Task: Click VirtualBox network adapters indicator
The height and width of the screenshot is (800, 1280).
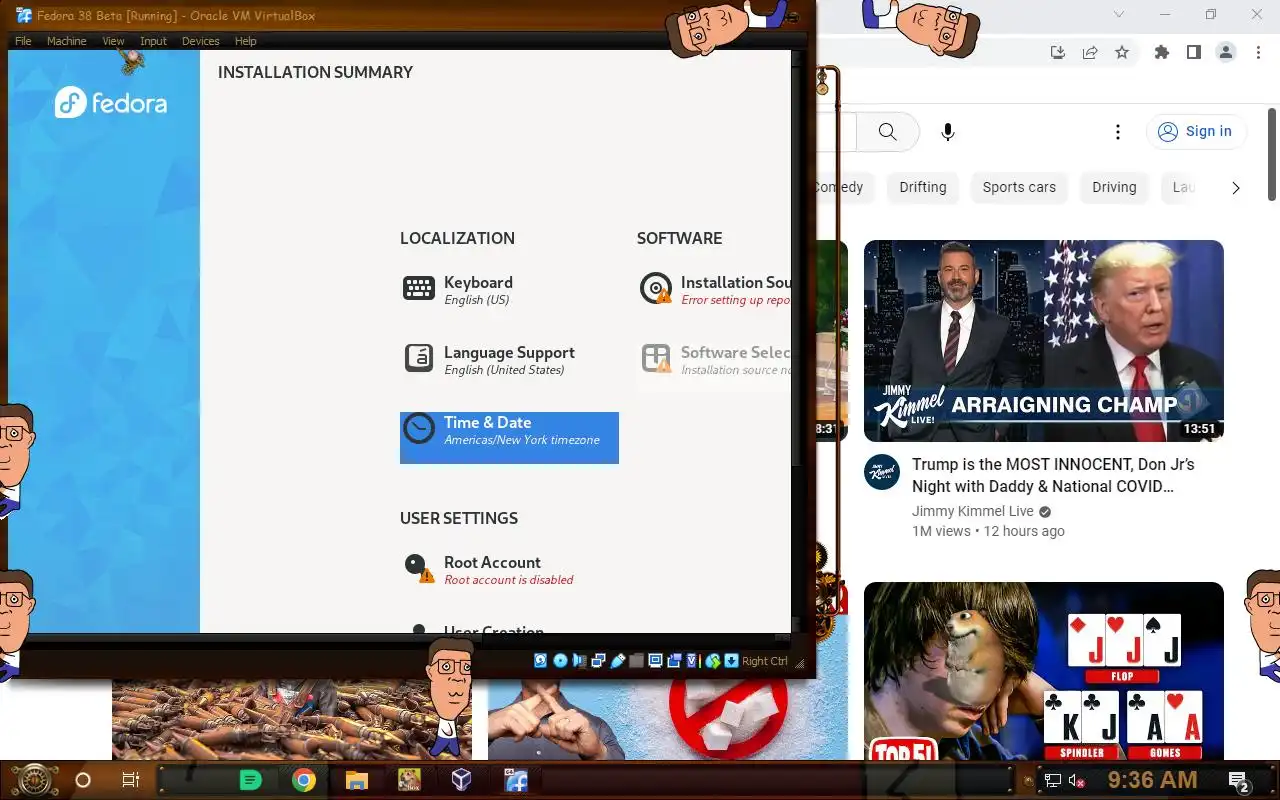Action: point(598,660)
